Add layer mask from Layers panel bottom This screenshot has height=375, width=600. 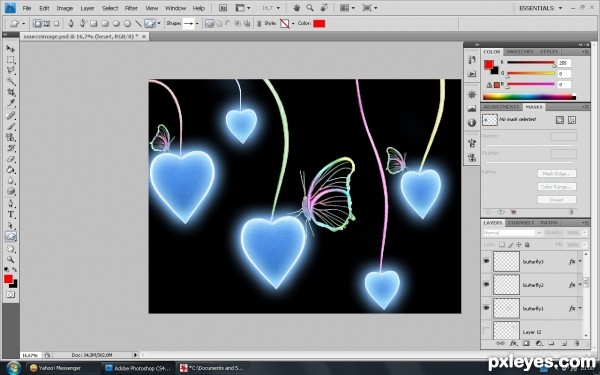tap(526, 344)
